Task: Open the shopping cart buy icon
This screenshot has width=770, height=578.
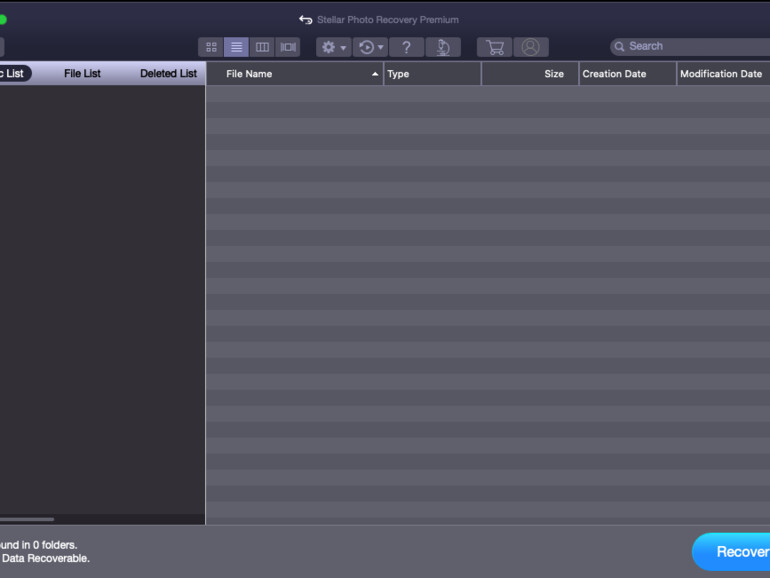Action: pyautogui.click(x=495, y=47)
